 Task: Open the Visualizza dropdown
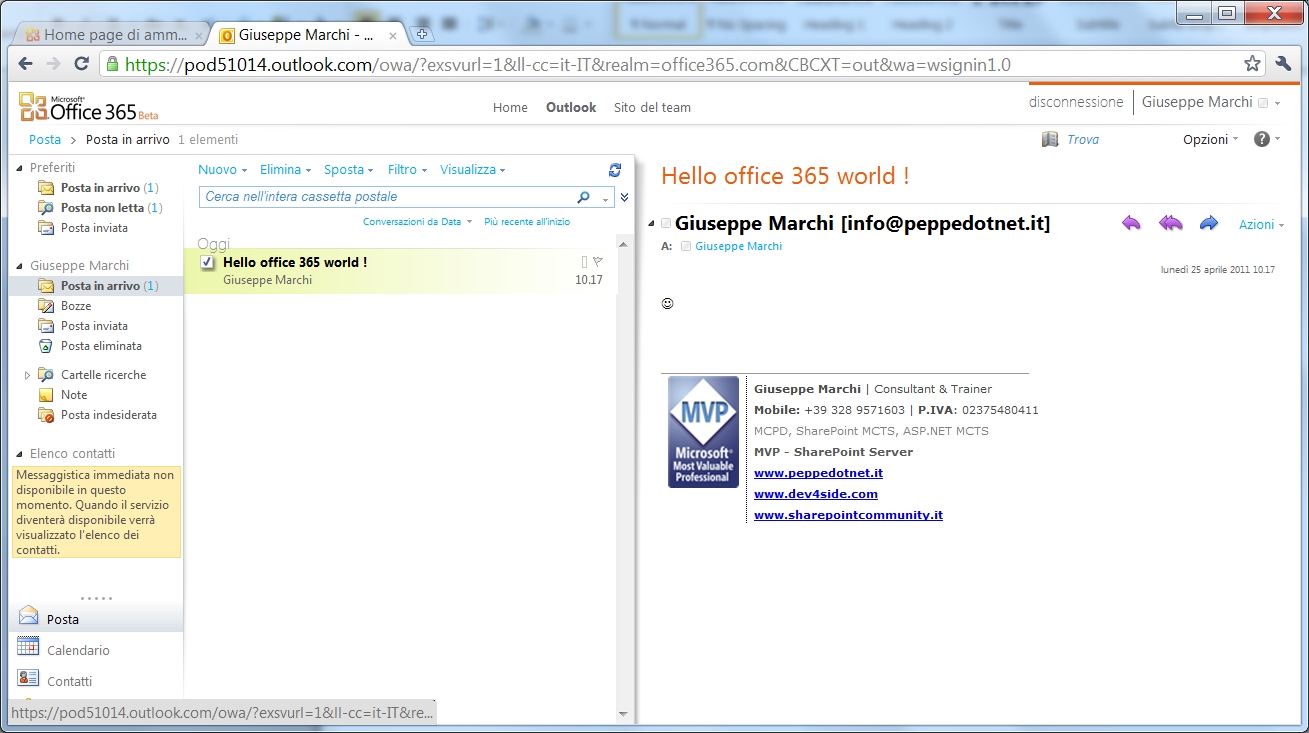point(473,170)
